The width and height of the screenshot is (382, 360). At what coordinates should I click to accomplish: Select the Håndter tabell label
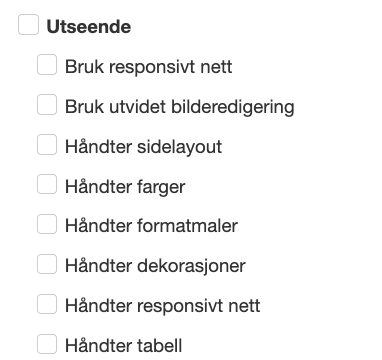pyautogui.click(x=123, y=346)
